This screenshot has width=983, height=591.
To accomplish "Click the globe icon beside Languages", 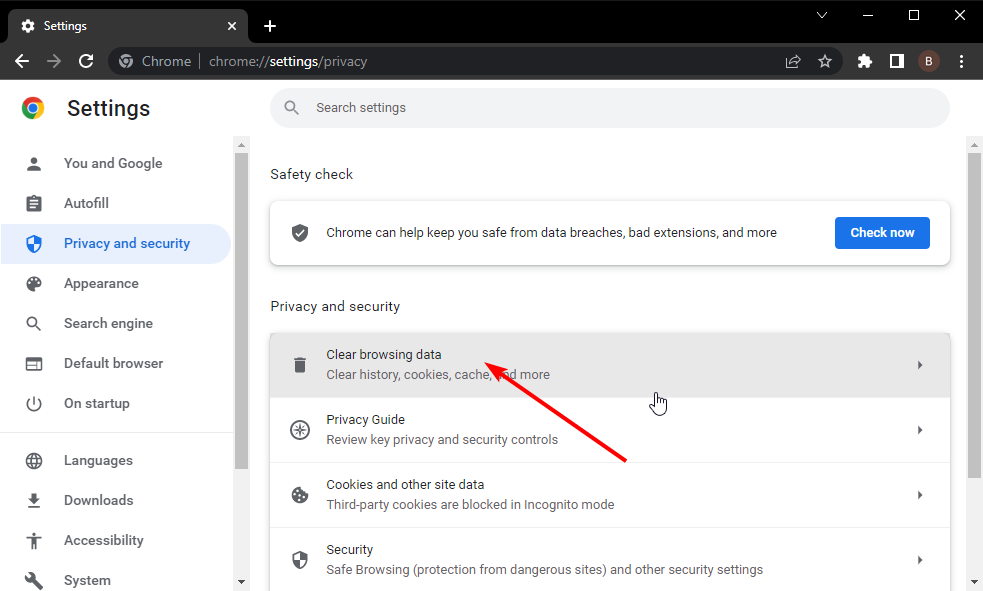I will (34, 461).
